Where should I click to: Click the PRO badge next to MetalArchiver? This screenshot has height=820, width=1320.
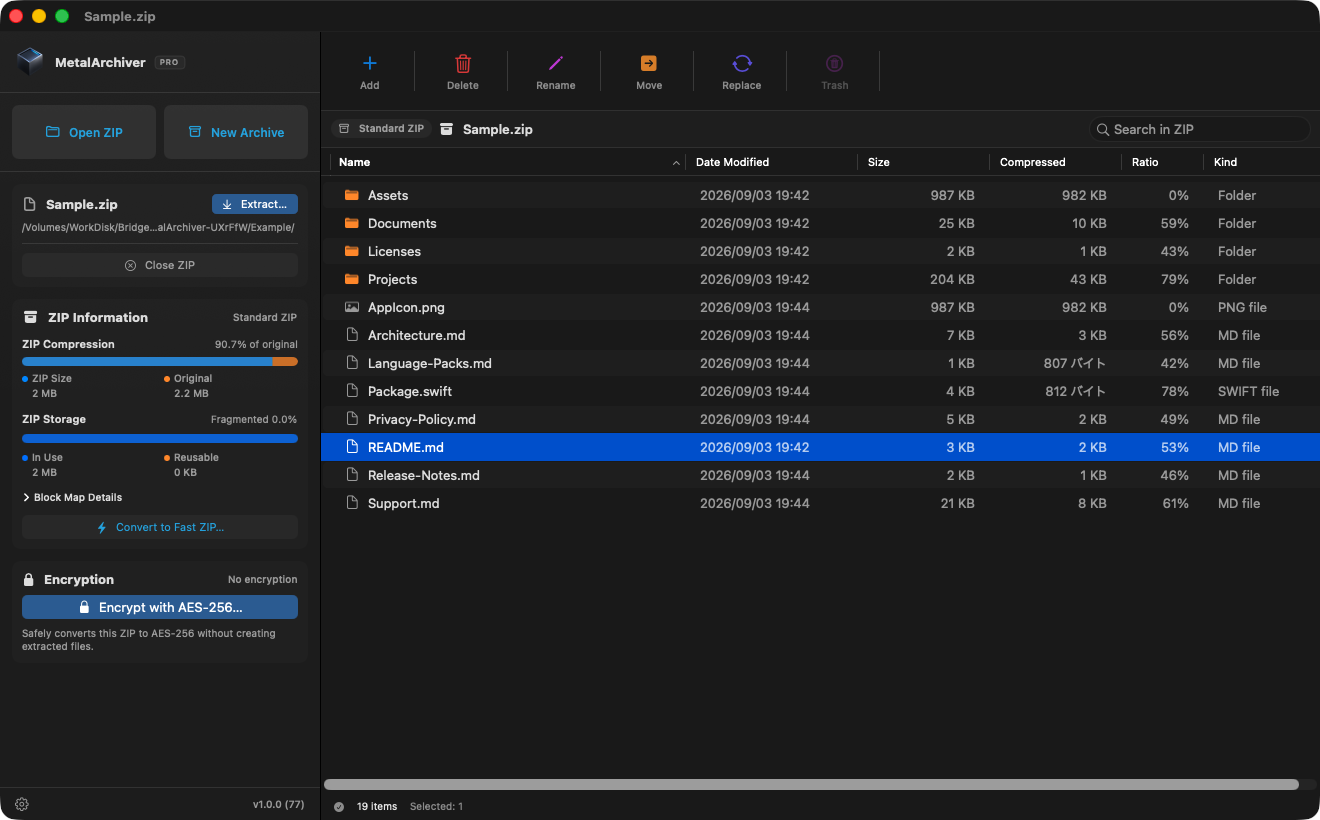[x=169, y=62]
